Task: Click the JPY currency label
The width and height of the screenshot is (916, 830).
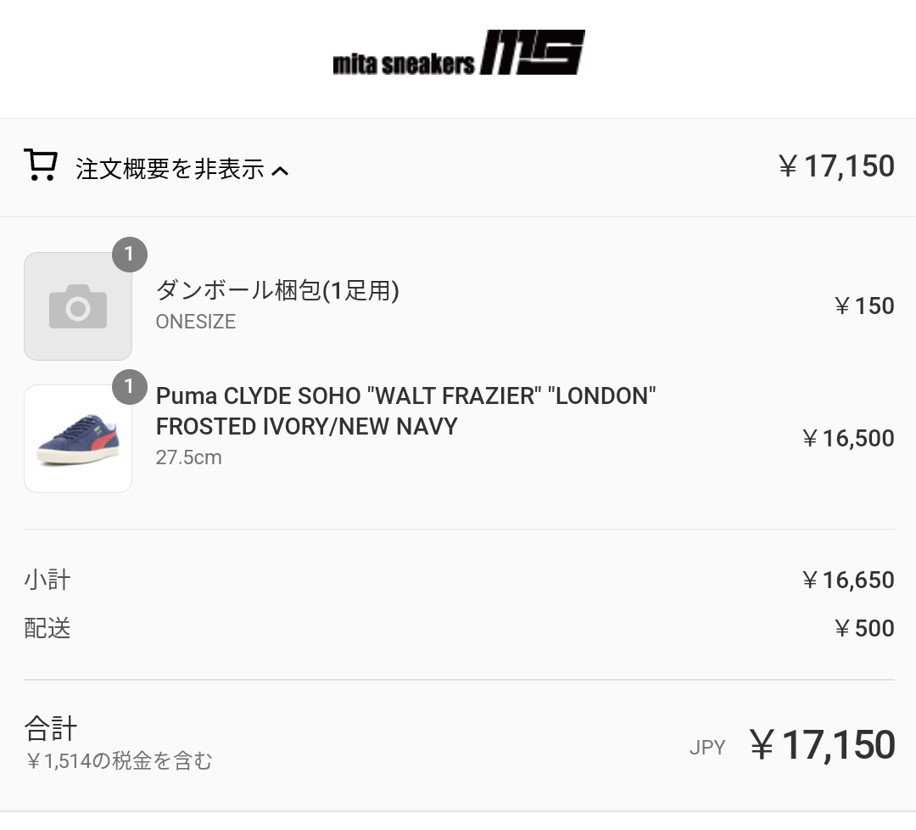Action: pos(707,747)
